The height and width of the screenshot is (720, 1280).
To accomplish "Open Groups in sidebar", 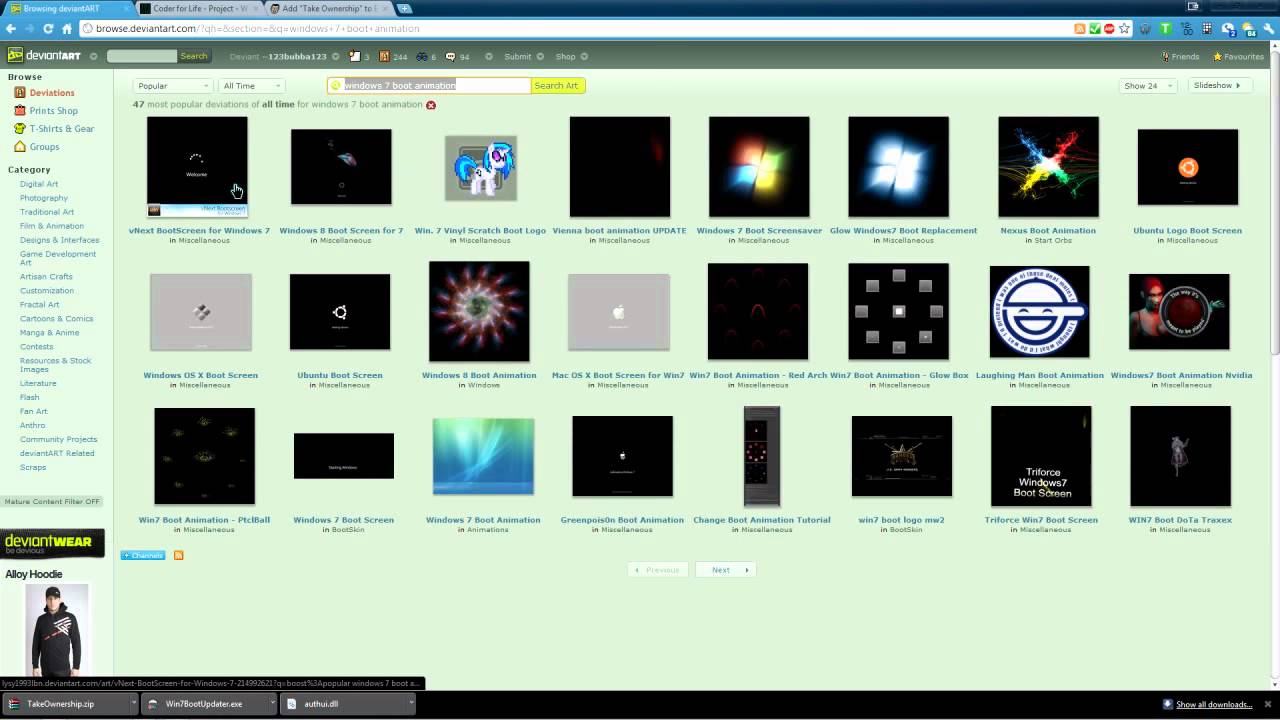I will click(x=44, y=147).
